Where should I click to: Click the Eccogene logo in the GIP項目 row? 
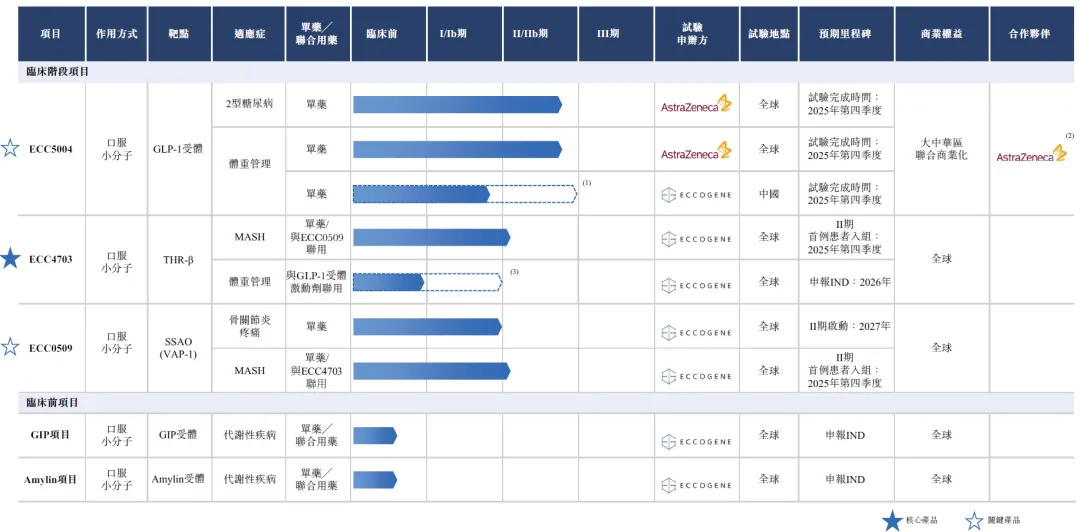pos(696,436)
